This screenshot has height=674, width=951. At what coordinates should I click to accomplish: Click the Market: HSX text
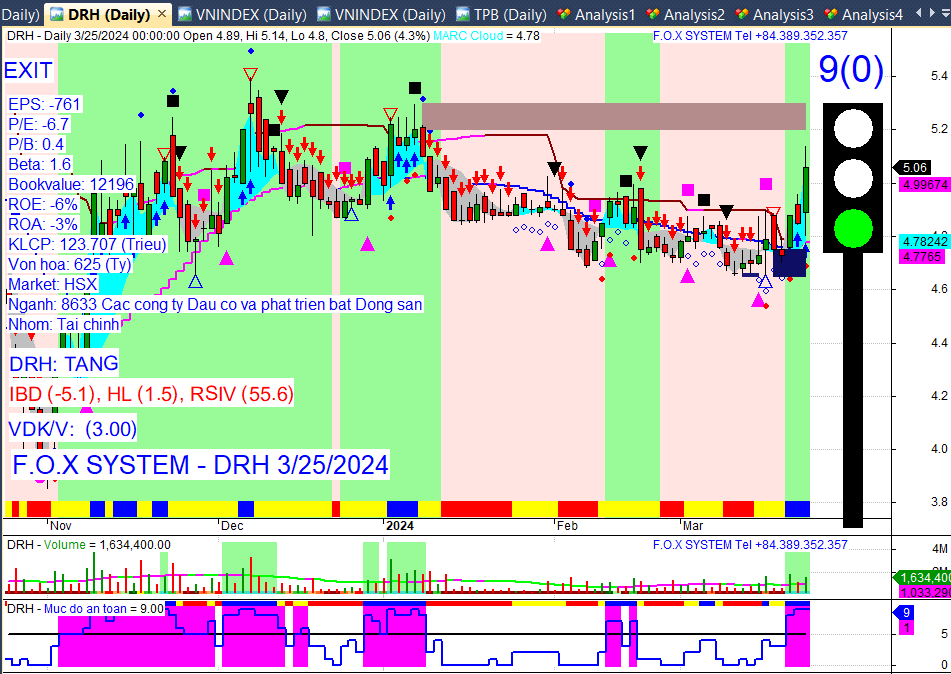tap(53, 284)
